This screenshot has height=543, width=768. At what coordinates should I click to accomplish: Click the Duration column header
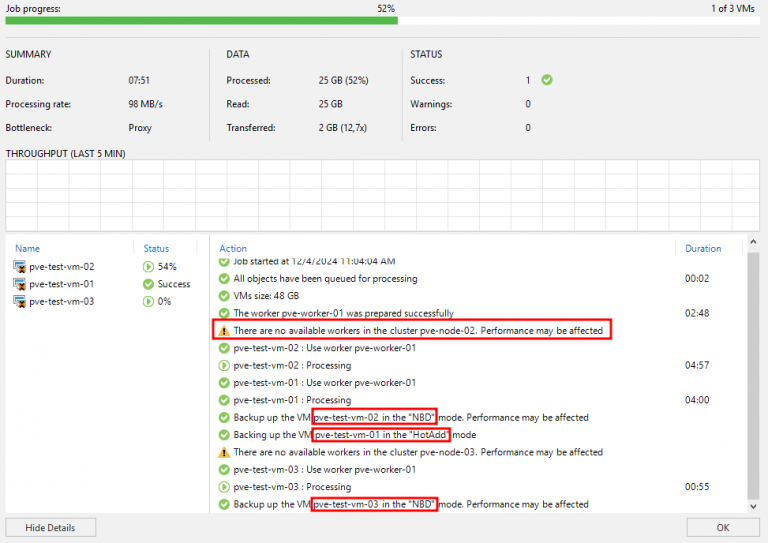(x=703, y=248)
